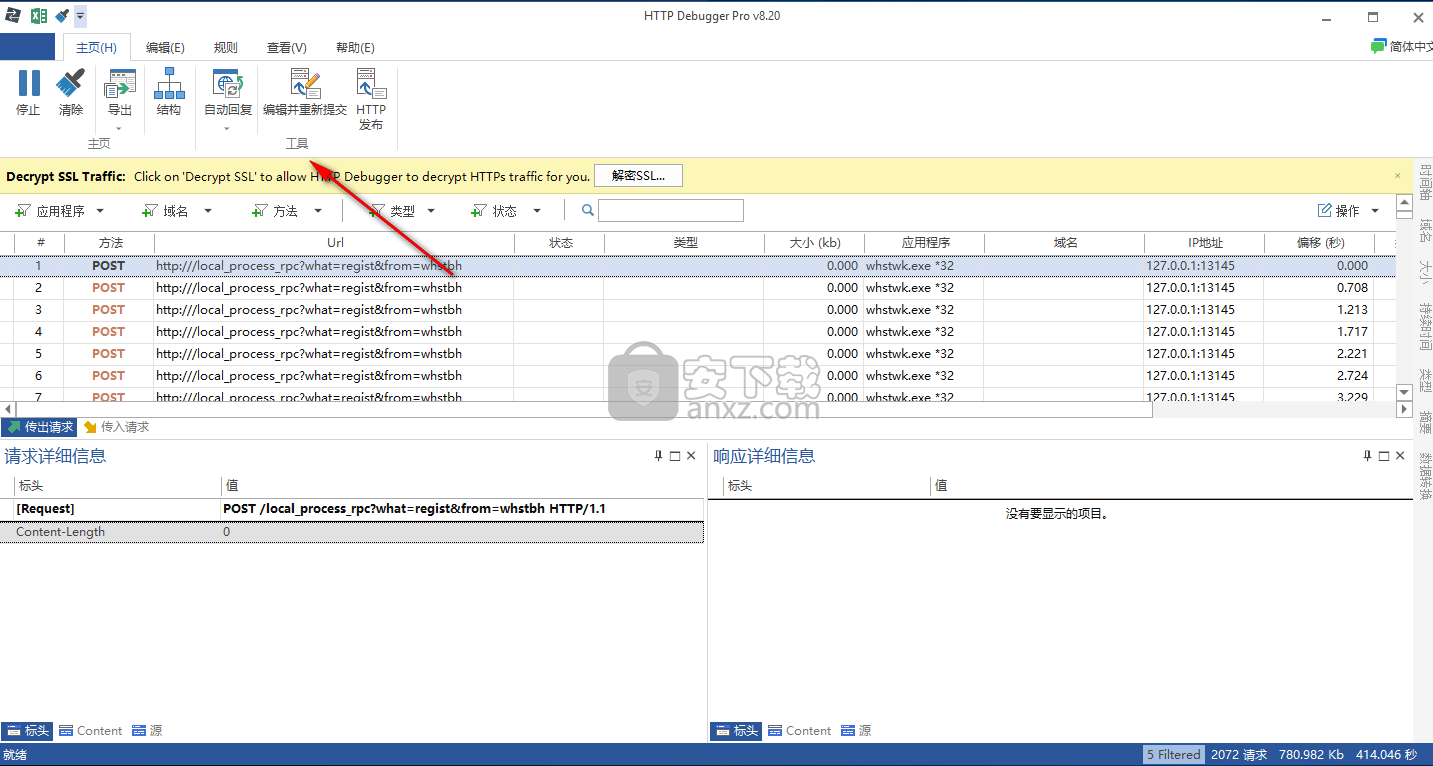The width and height of the screenshot is (1433, 766).
Task: Switch to the 主页(H) ribbon tab
Action: (96, 48)
